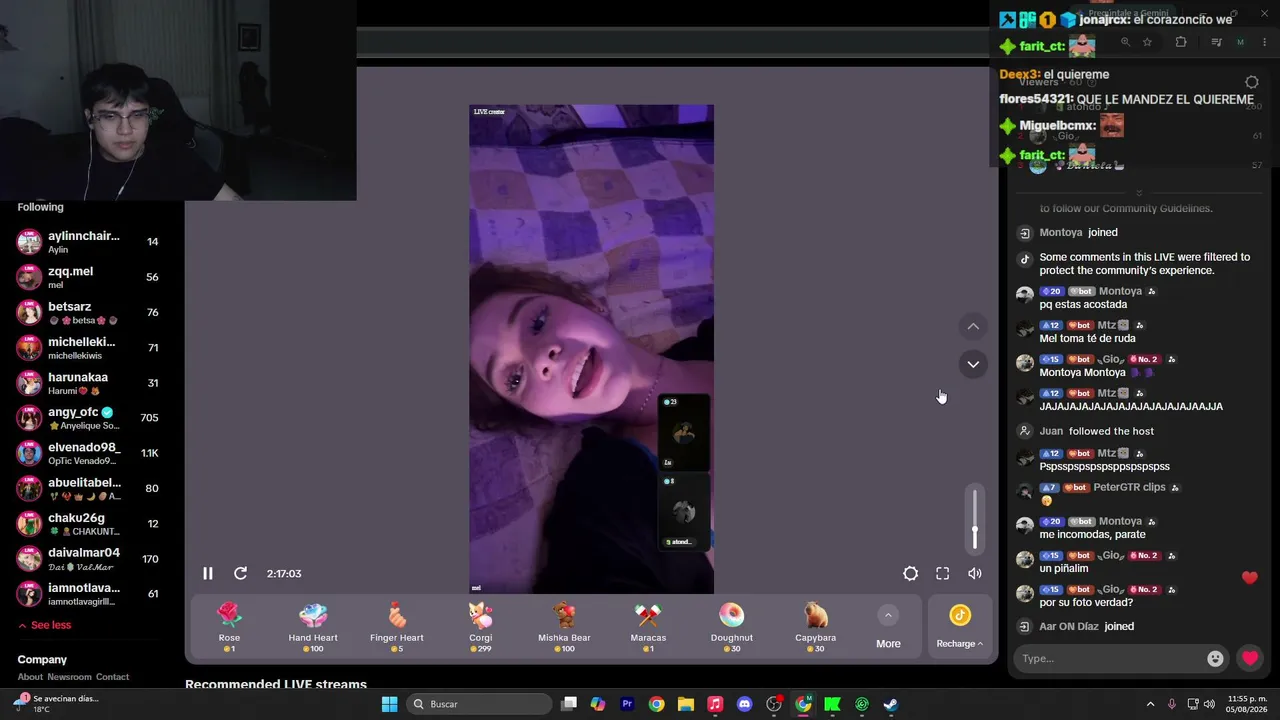This screenshot has height=720, width=1280.
Task: Open the player settings gear icon
Action: pos(910,573)
